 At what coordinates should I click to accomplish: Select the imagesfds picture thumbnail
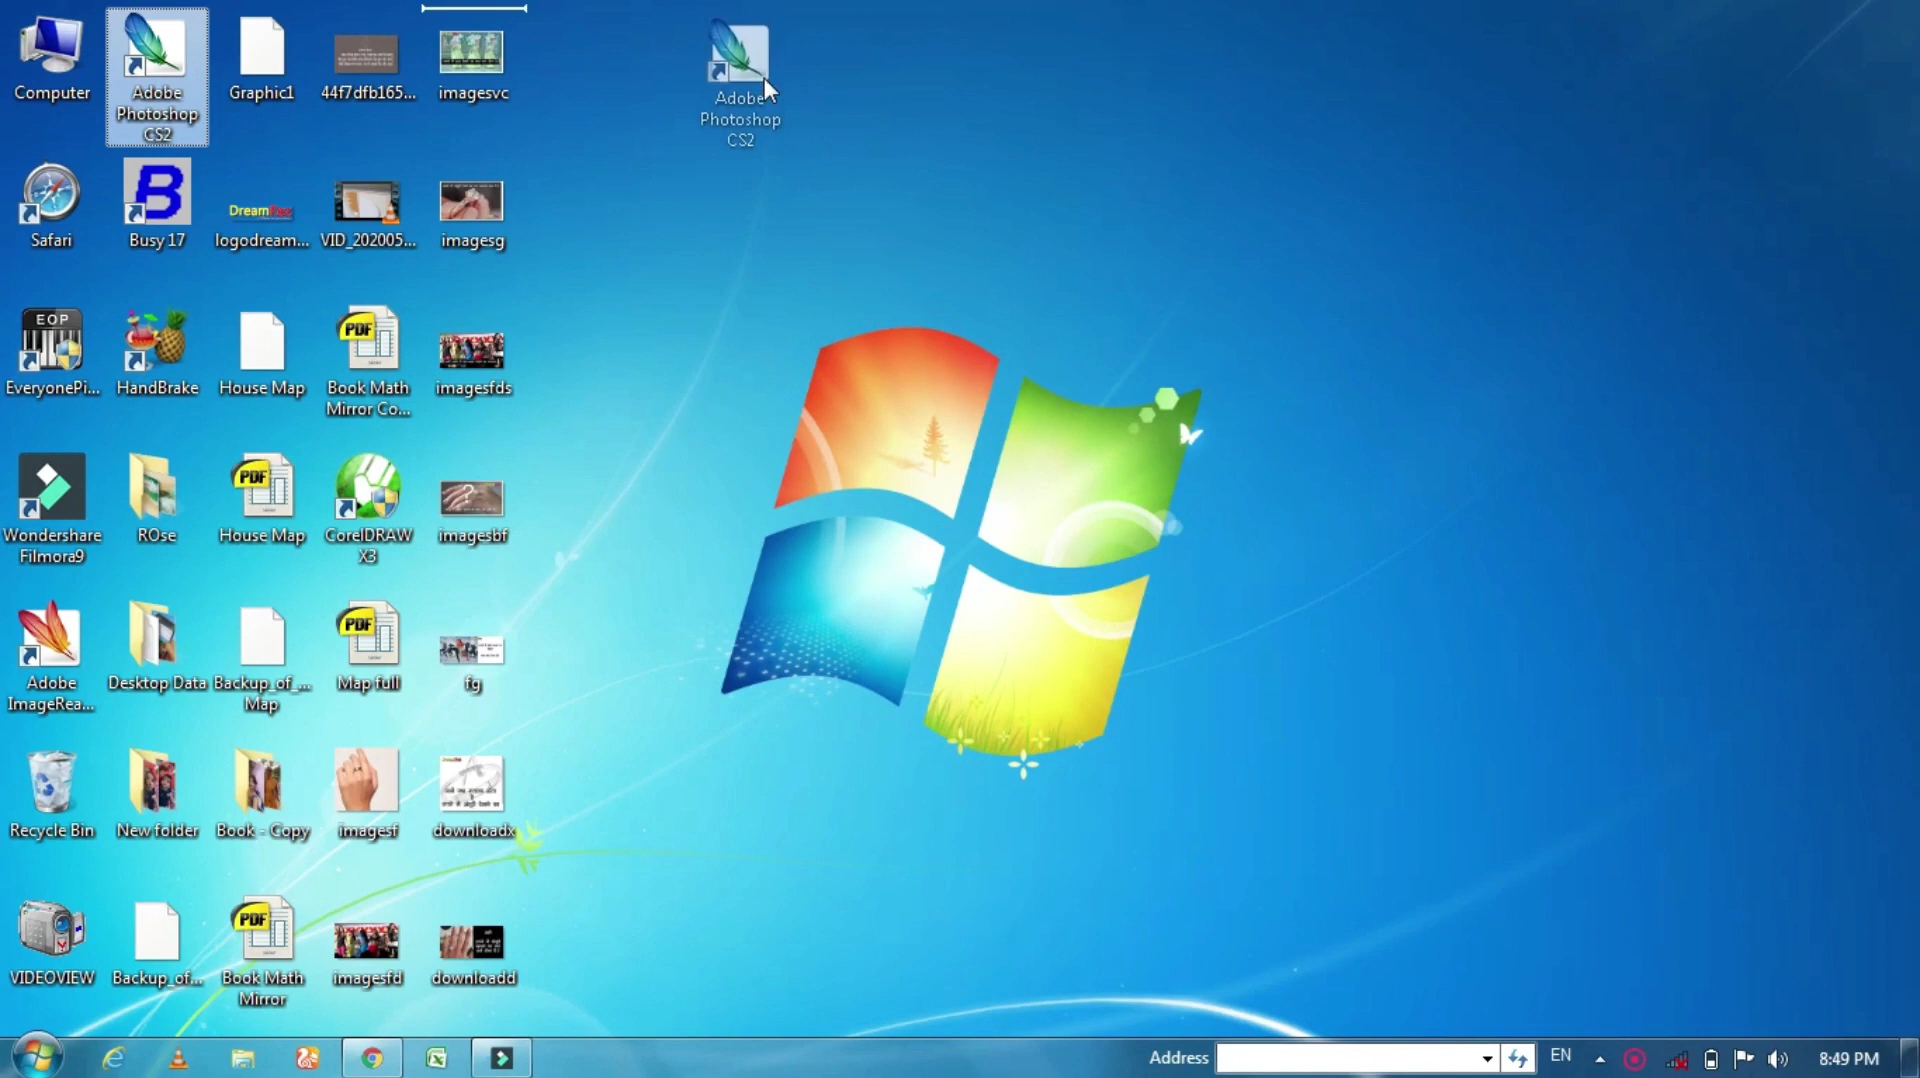coord(473,363)
